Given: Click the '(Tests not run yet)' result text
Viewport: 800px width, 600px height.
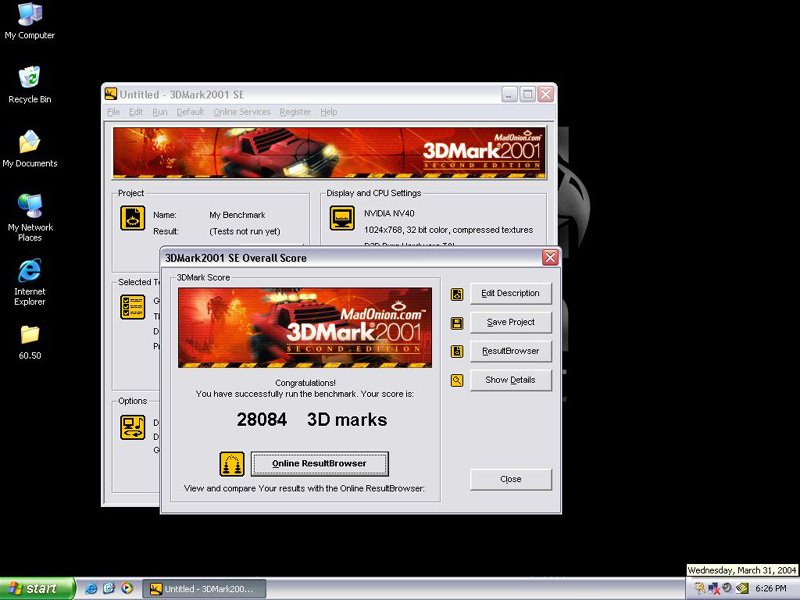Looking at the screenshot, I should pyautogui.click(x=245, y=231).
